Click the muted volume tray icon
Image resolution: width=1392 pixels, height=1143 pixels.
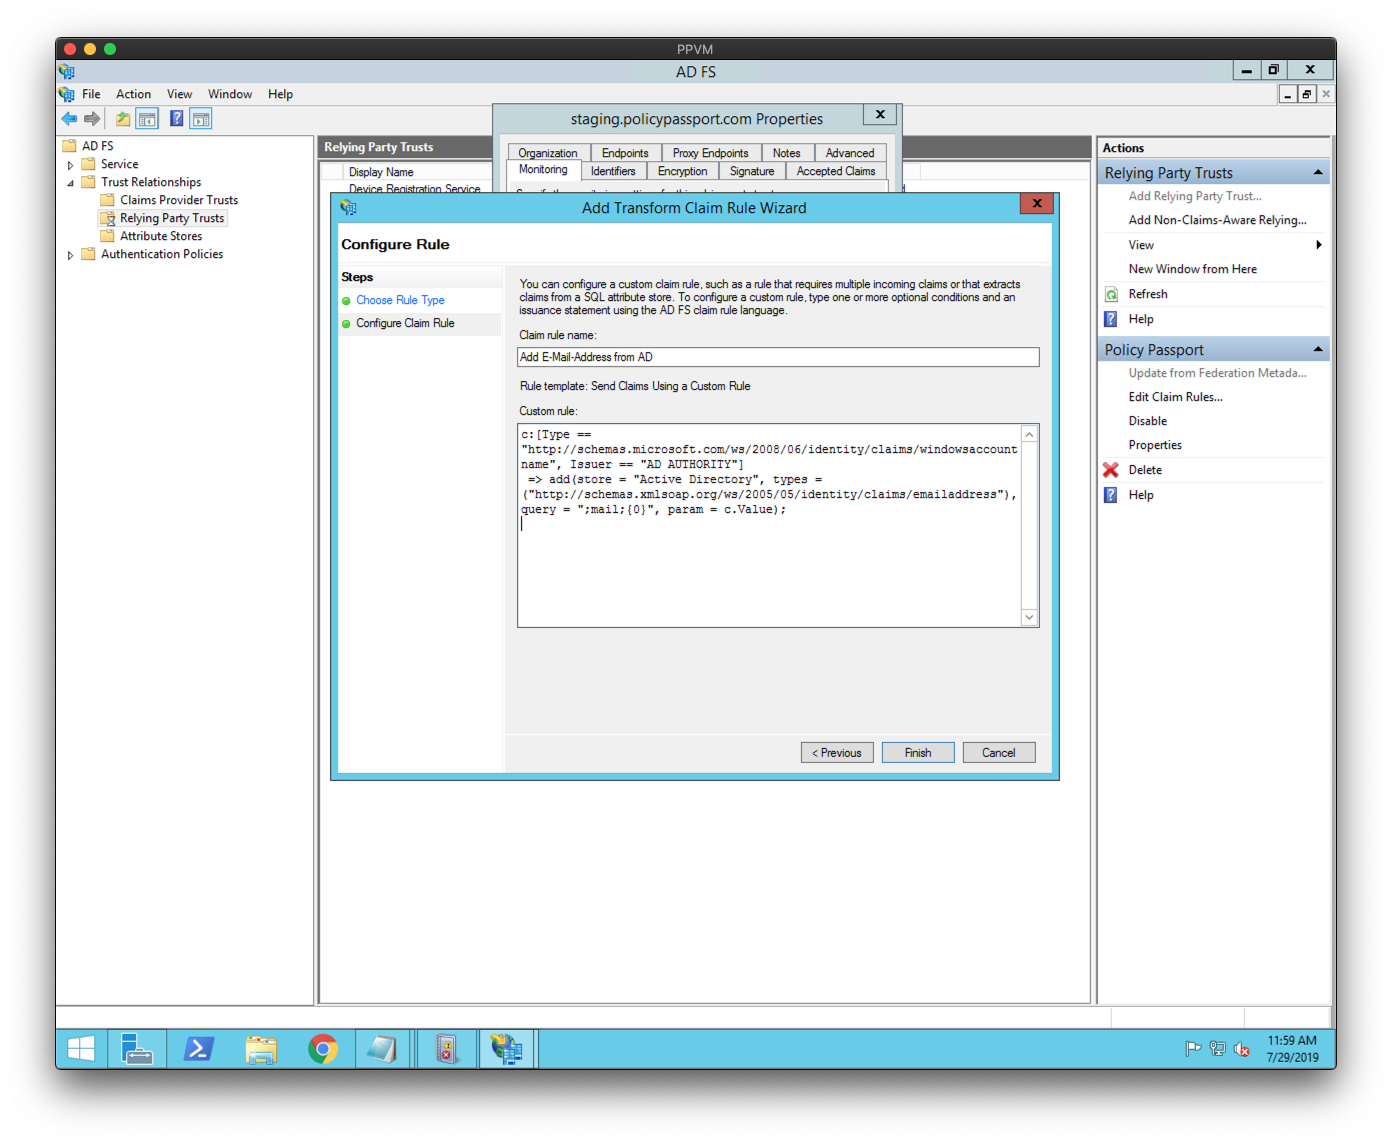click(1242, 1049)
